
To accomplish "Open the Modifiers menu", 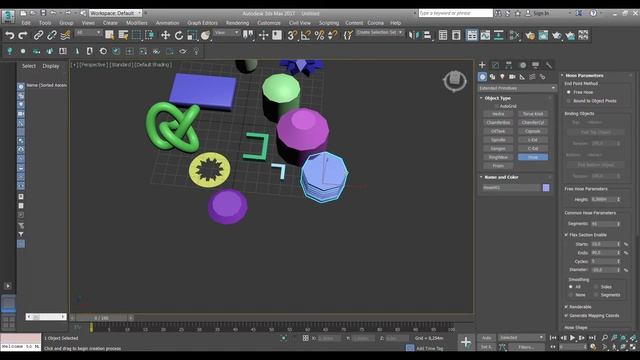I will [x=137, y=23].
